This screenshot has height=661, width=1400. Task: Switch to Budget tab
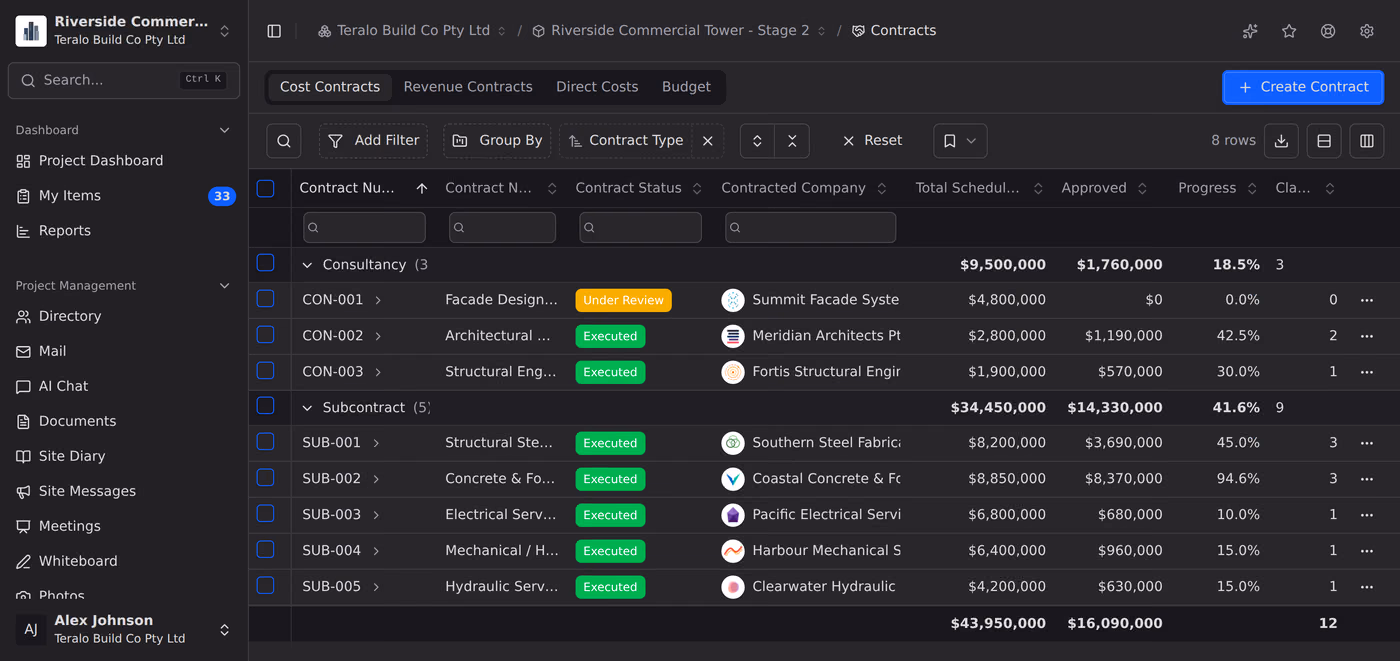[686, 87]
